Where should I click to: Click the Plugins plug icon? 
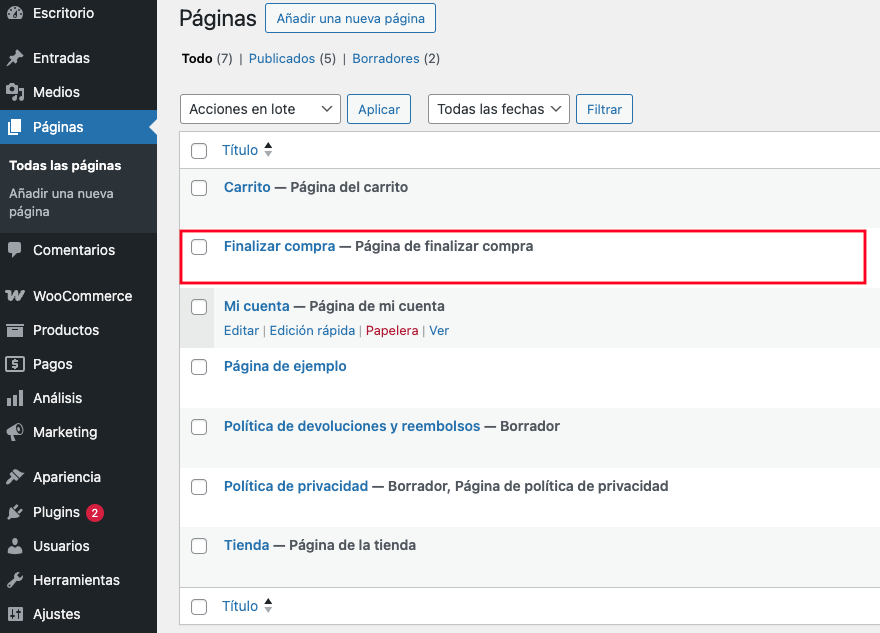(15, 512)
